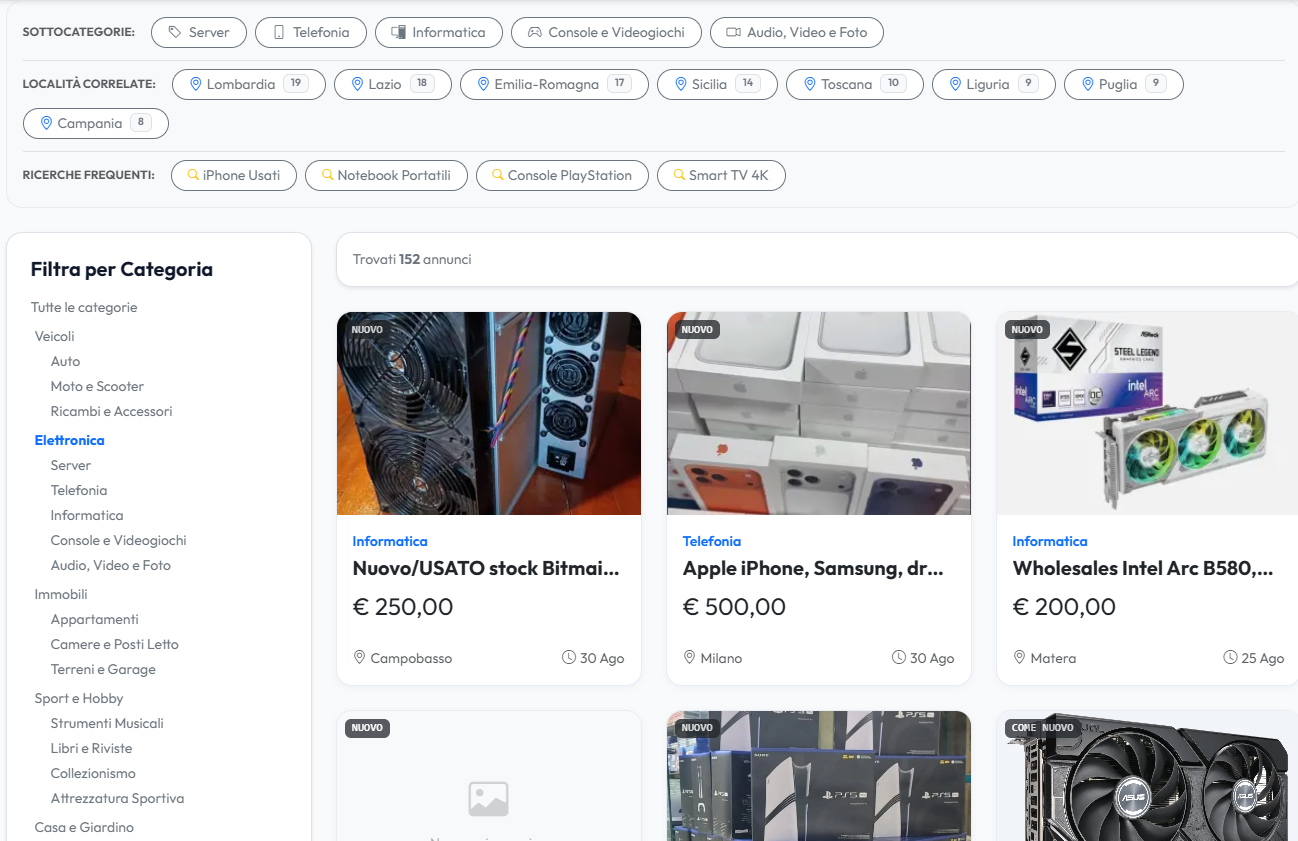1298x841 pixels.
Task: Open the Telefonia subcategory chip
Action: (311, 32)
